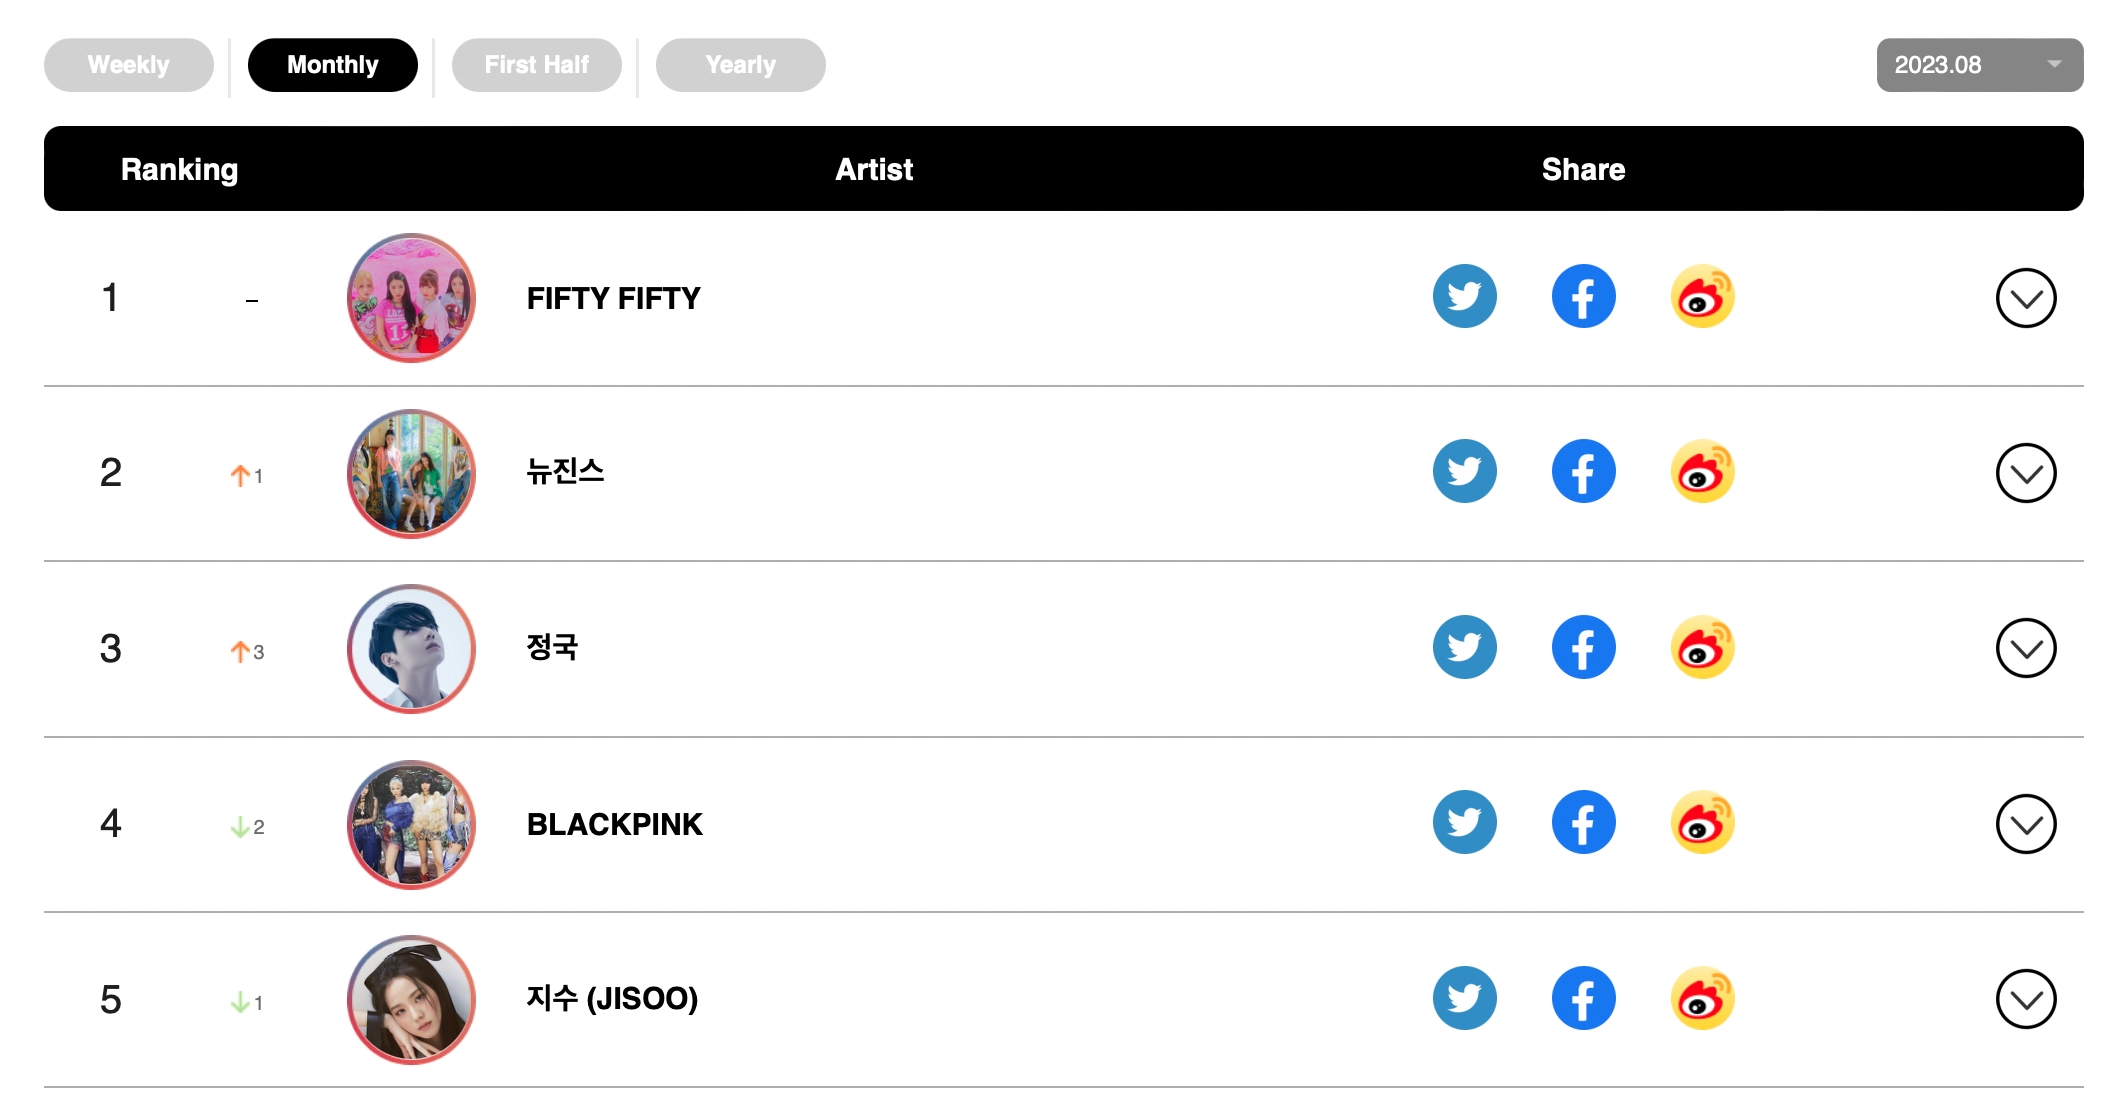This screenshot has width=2117, height=1100.
Task: Expand the 지수 (JISOO) row details
Action: tap(2025, 999)
